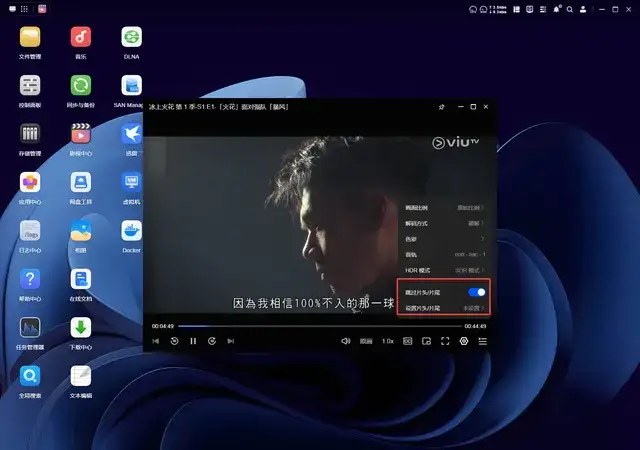
Task: Open the player episode playlist icon
Action: point(482,341)
